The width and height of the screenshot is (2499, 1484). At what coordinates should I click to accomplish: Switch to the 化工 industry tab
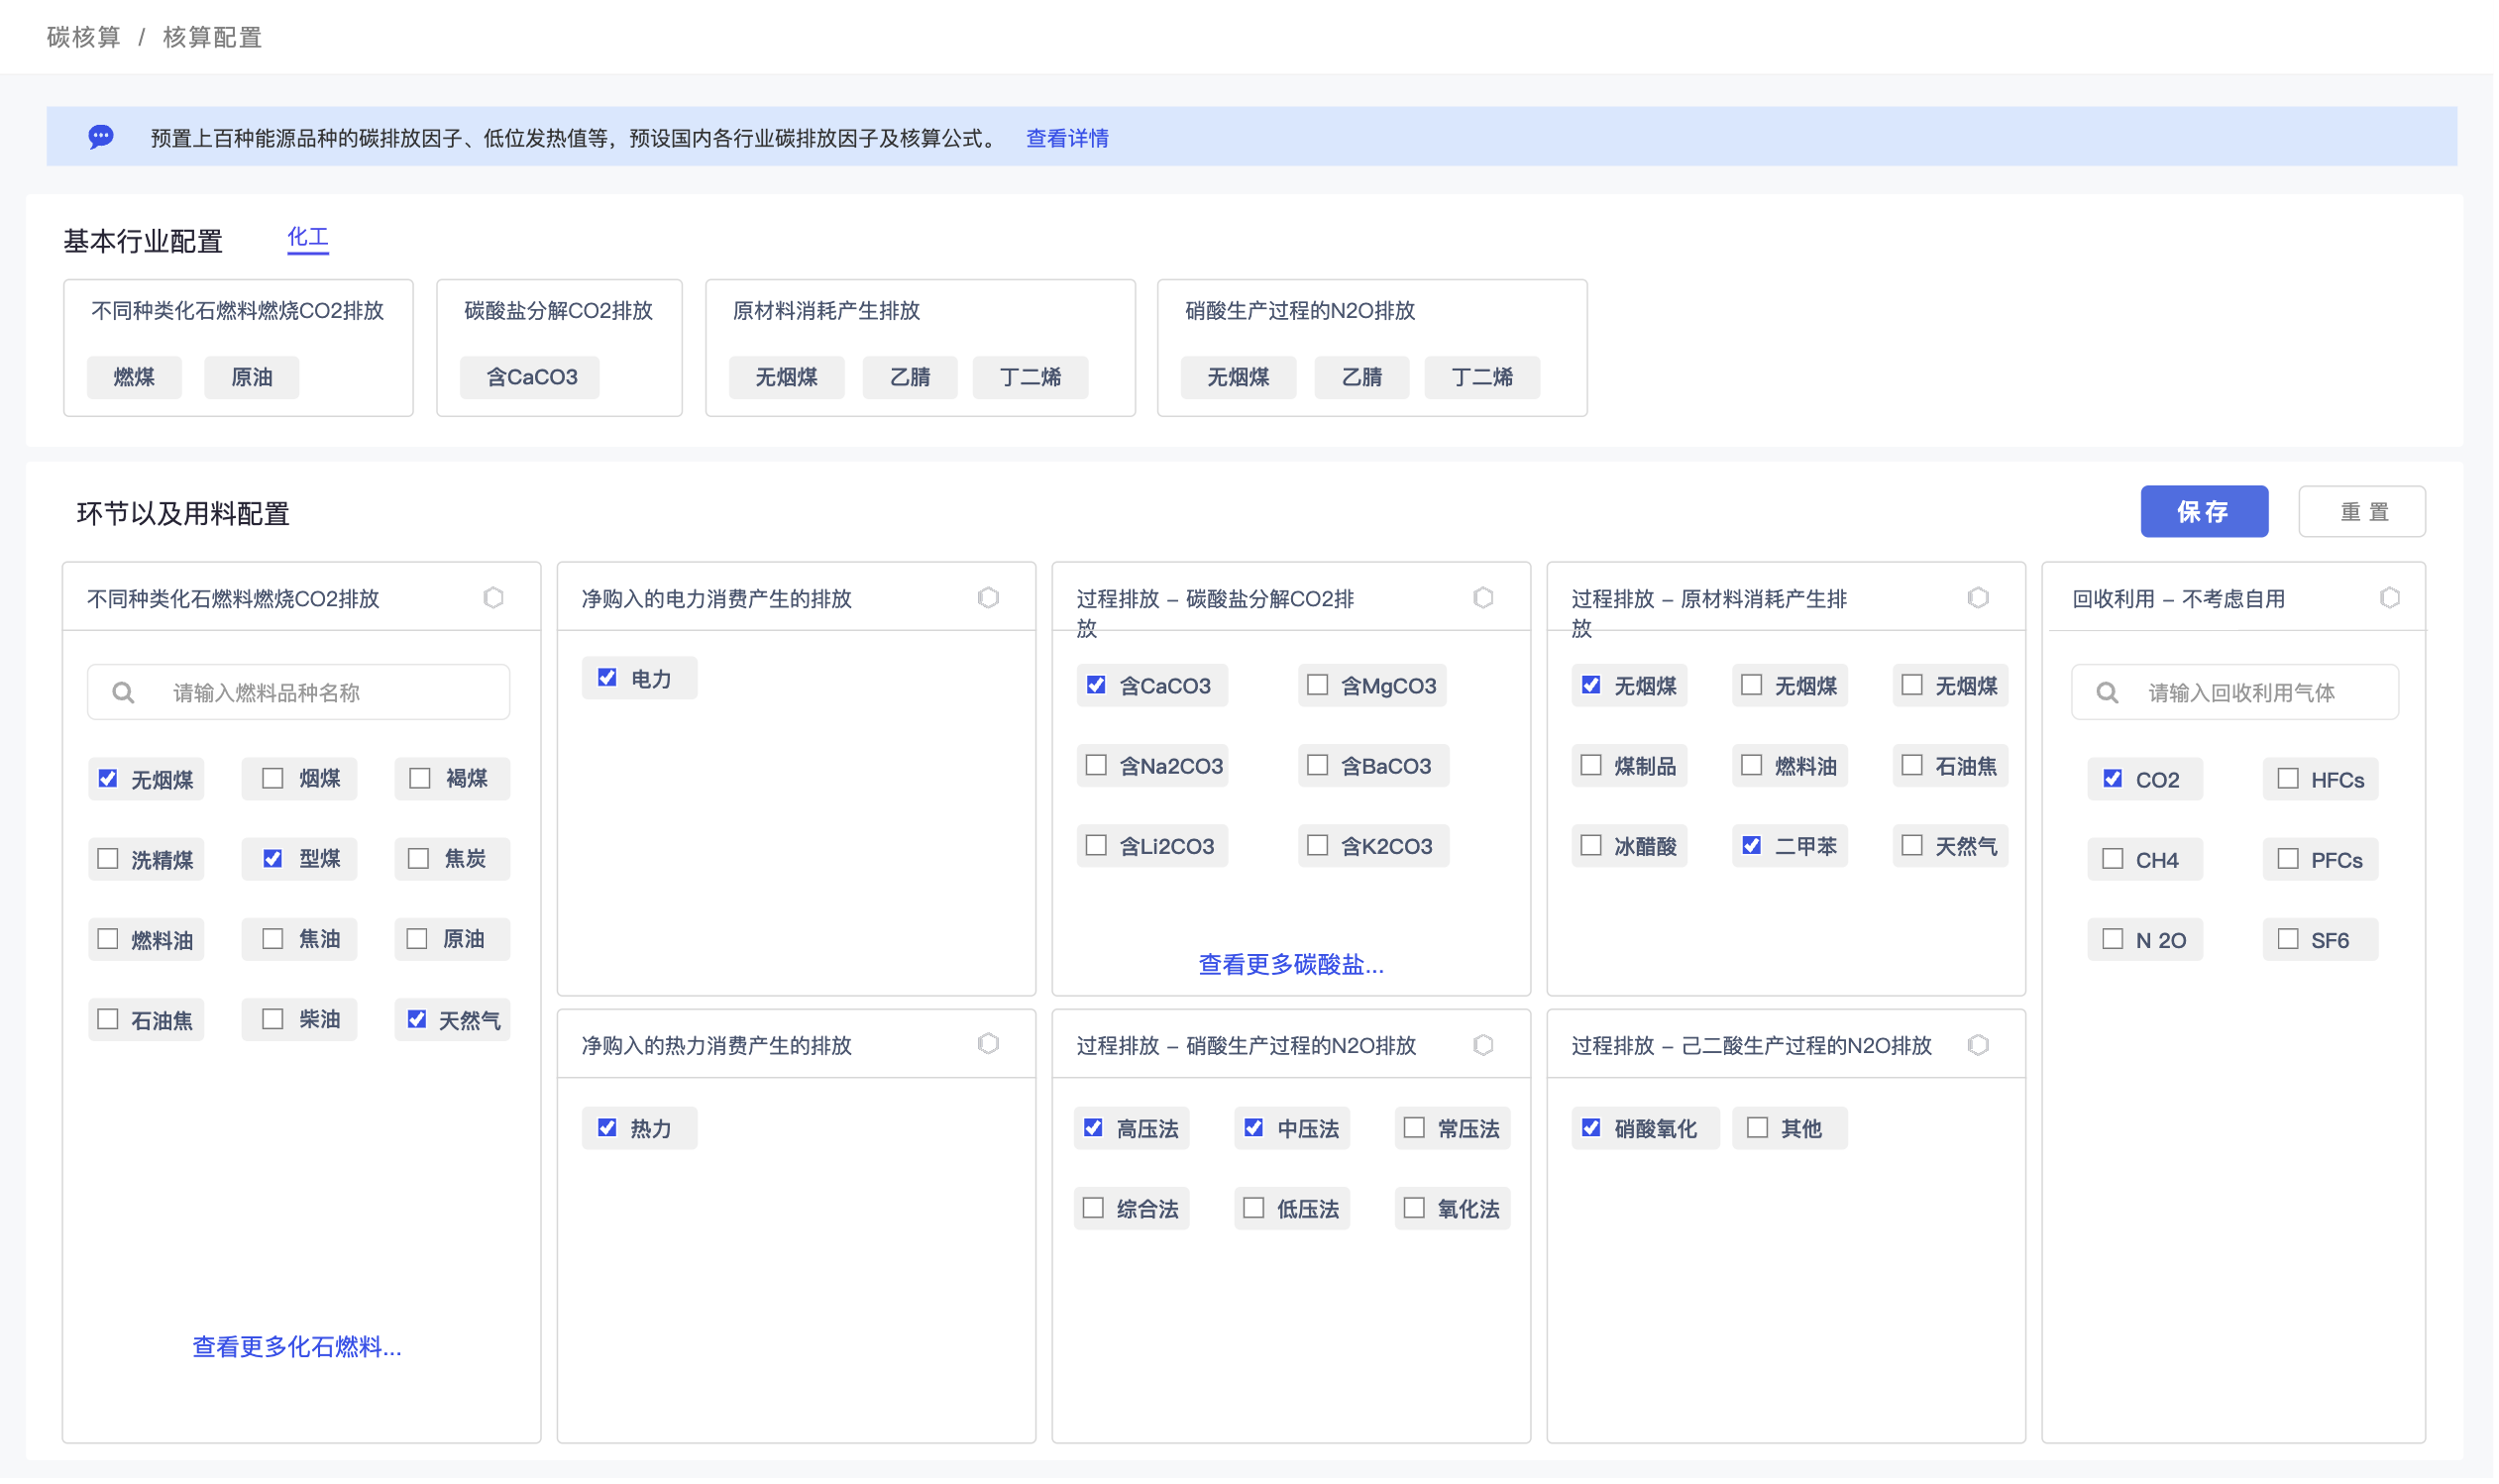coord(308,238)
